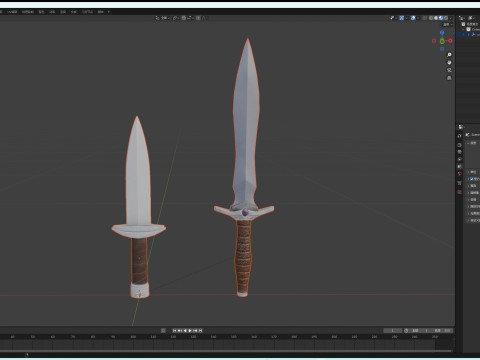Toggle viewport overlays display
Screen dimensions: 480x360
(x=413, y=18)
